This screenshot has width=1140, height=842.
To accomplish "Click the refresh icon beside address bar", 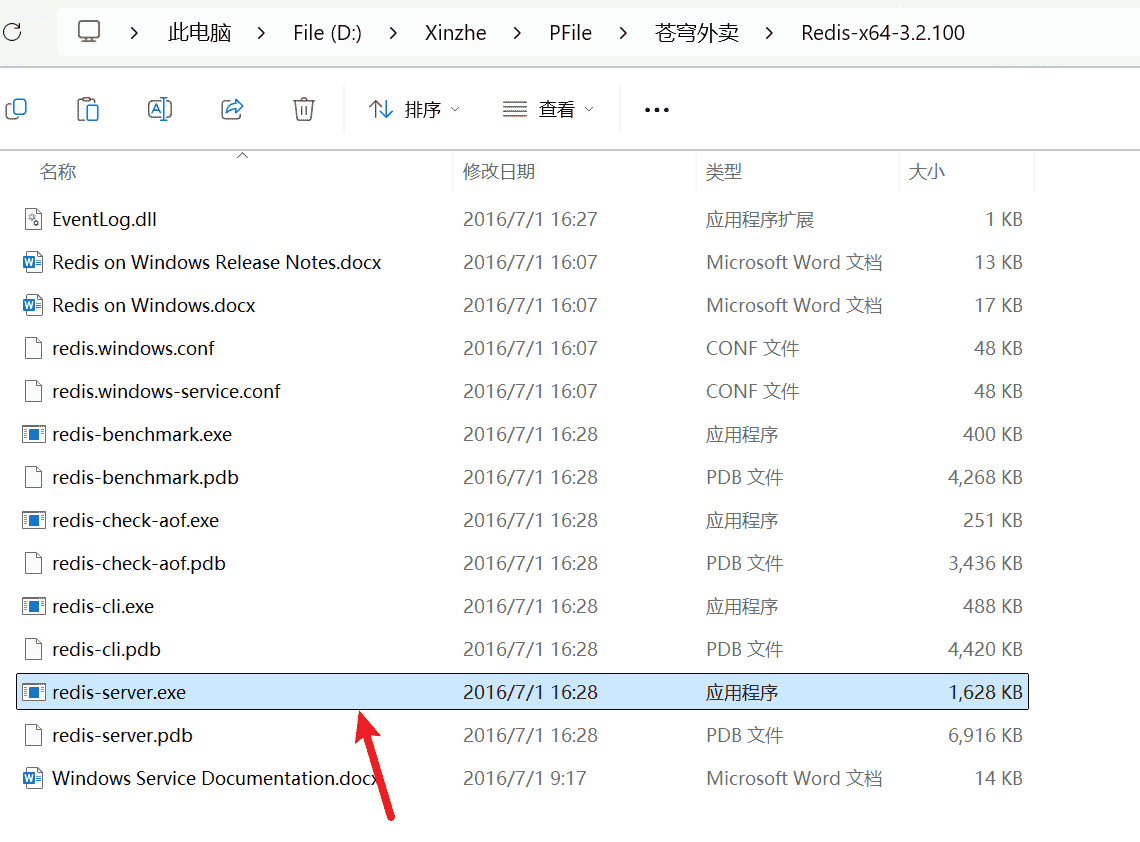I will [12, 33].
